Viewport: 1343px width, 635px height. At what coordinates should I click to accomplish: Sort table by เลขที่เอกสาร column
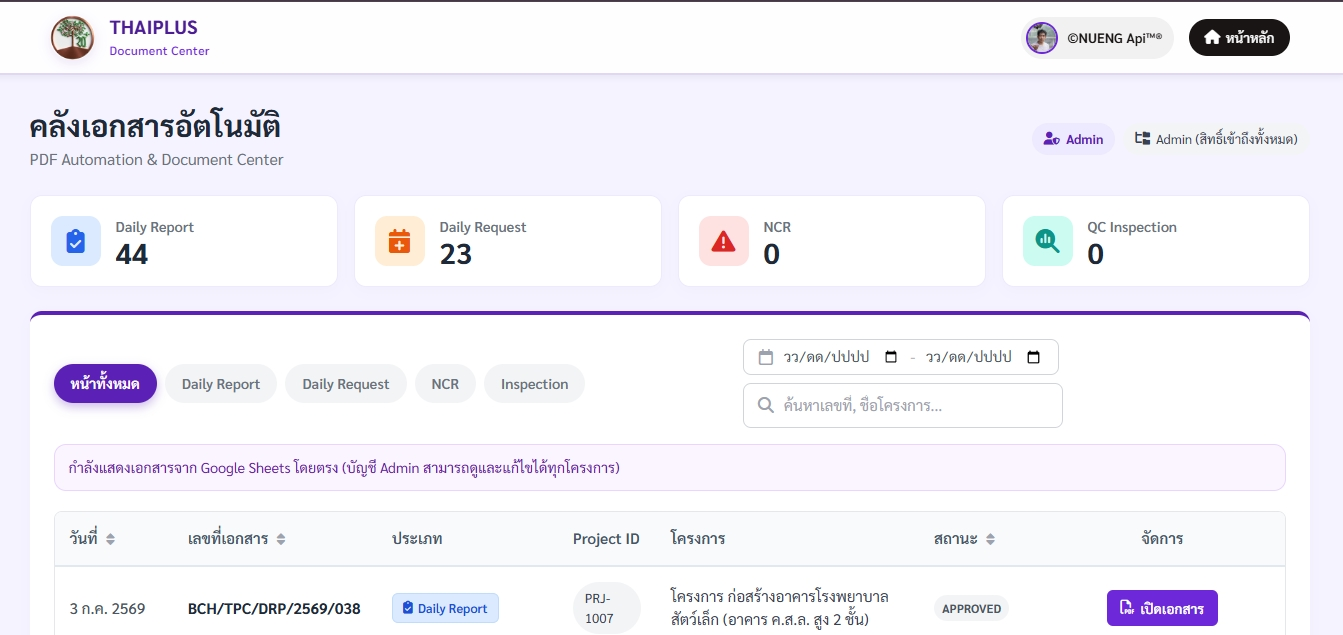point(237,539)
